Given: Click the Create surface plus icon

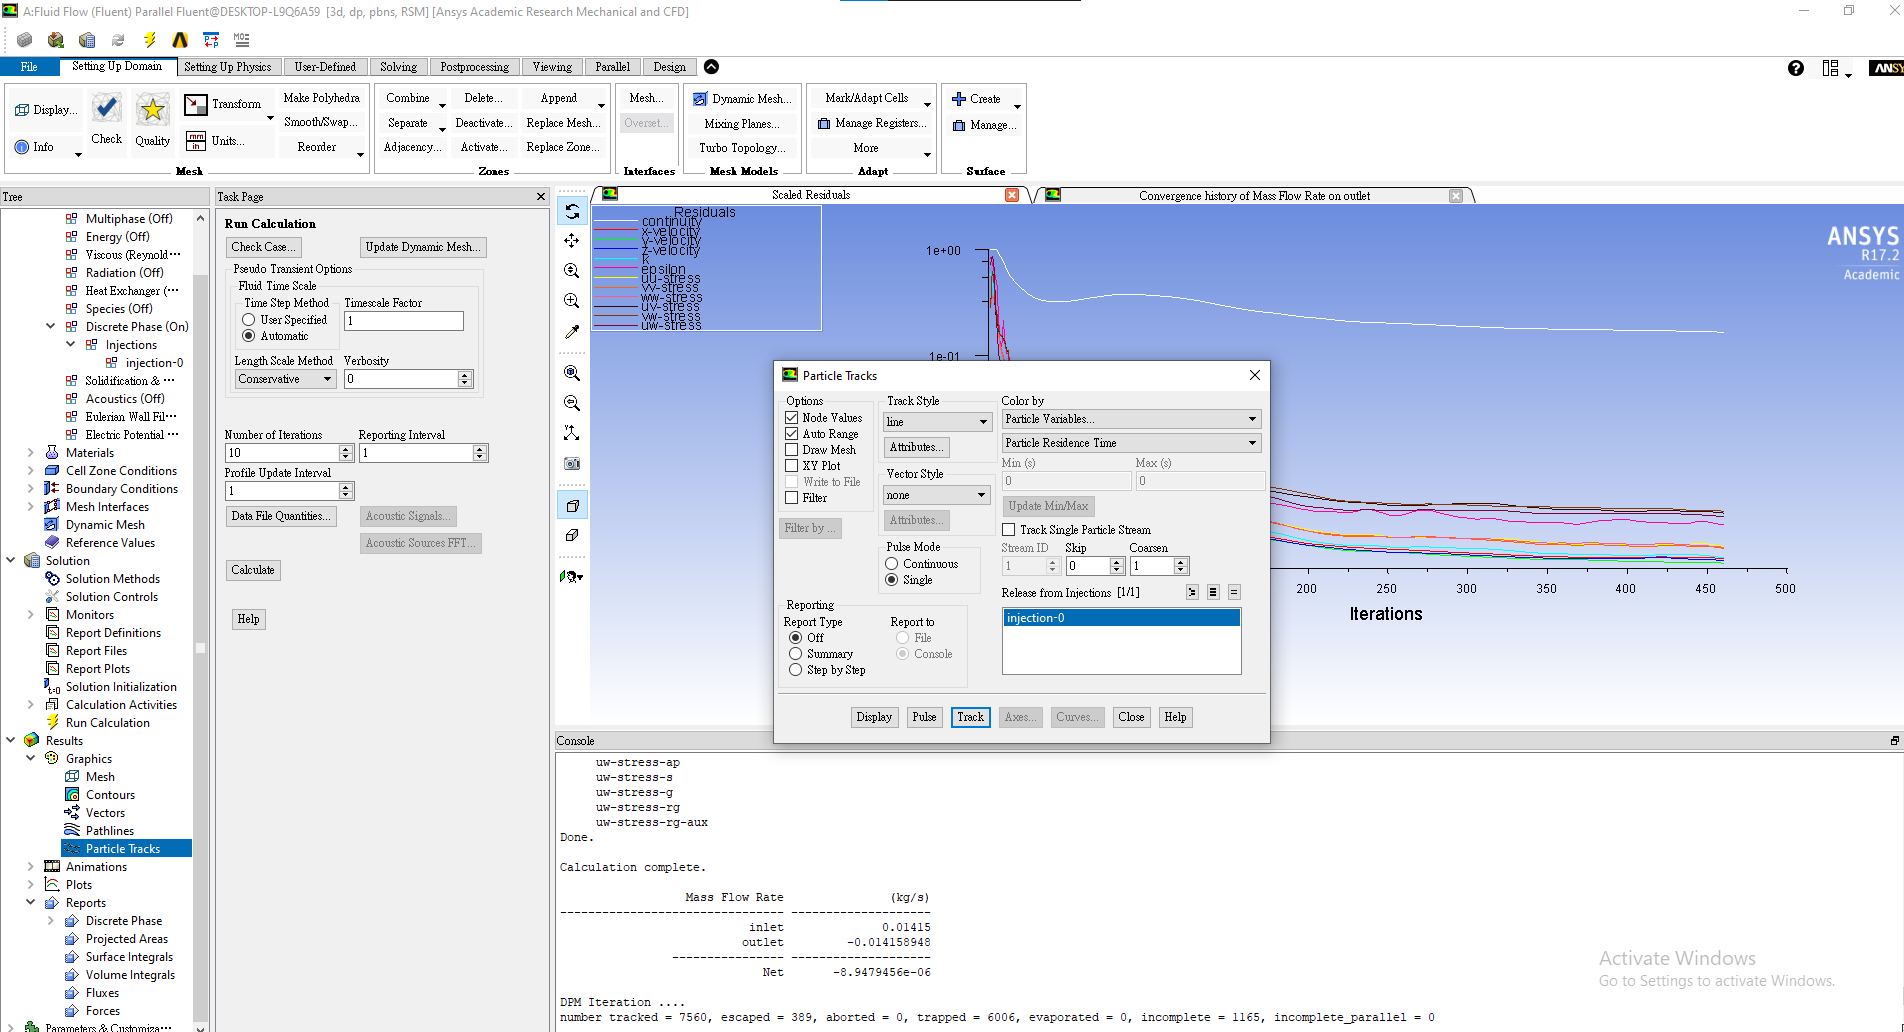Looking at the screenshot, I should click(x=959, y=99).
